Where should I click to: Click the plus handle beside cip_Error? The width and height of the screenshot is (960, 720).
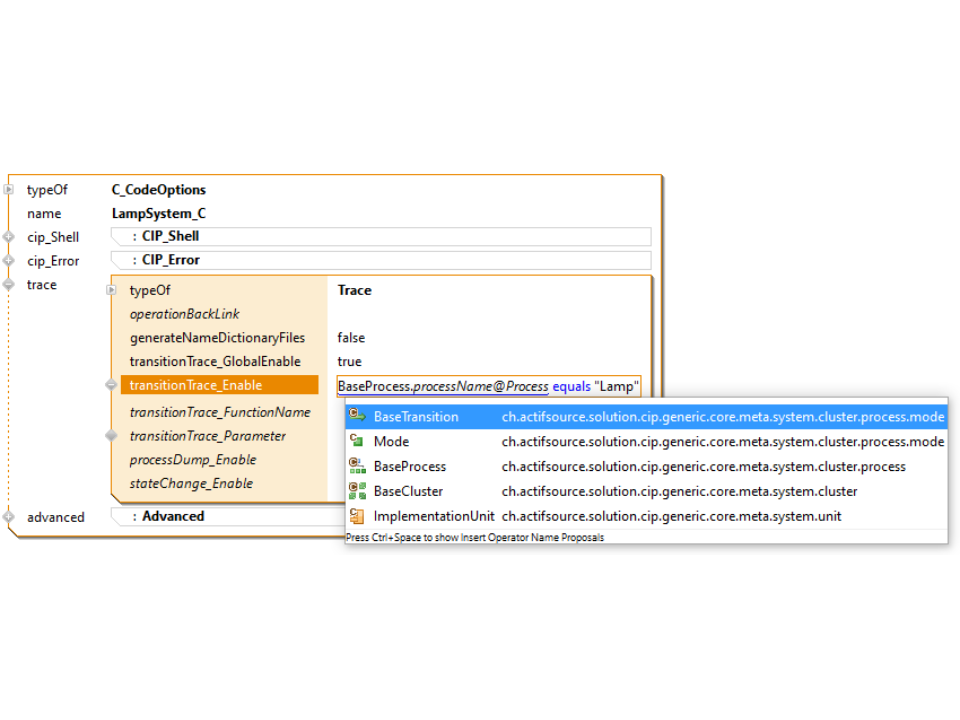pos(9,261)
